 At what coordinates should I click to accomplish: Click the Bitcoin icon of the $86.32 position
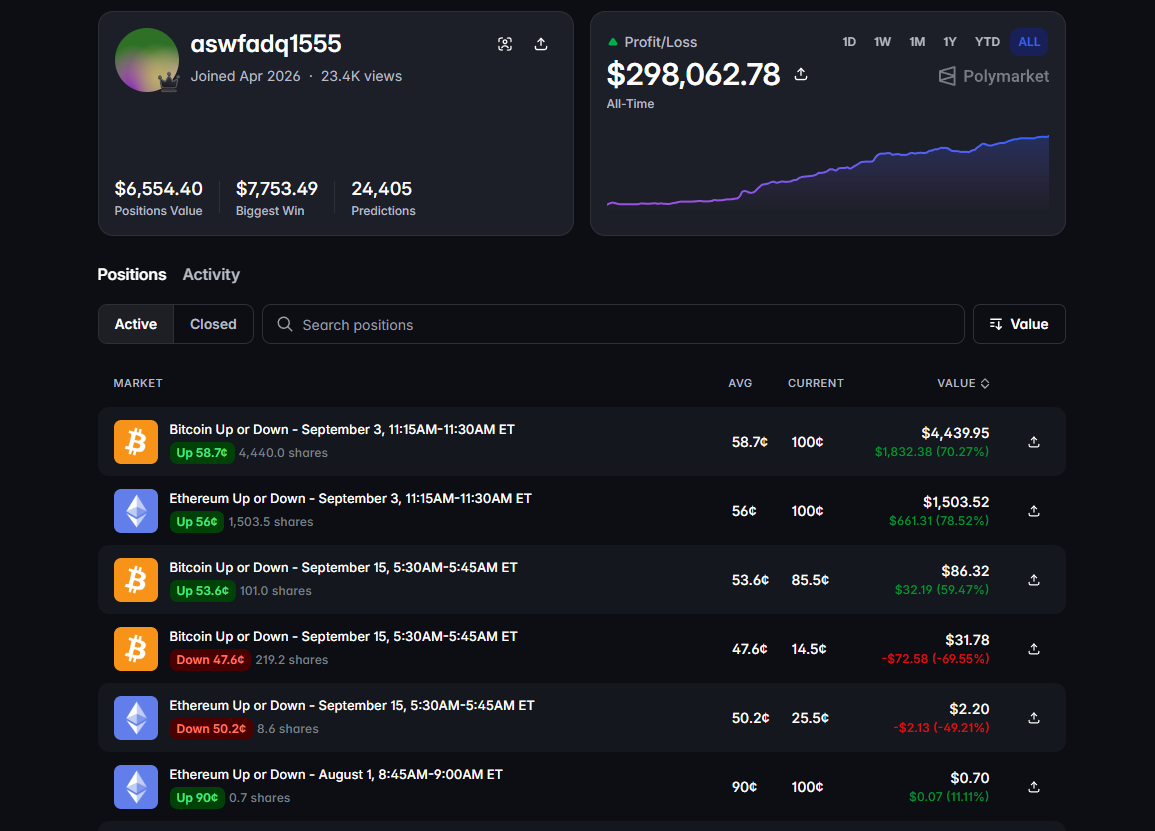[x=136, y=580]
